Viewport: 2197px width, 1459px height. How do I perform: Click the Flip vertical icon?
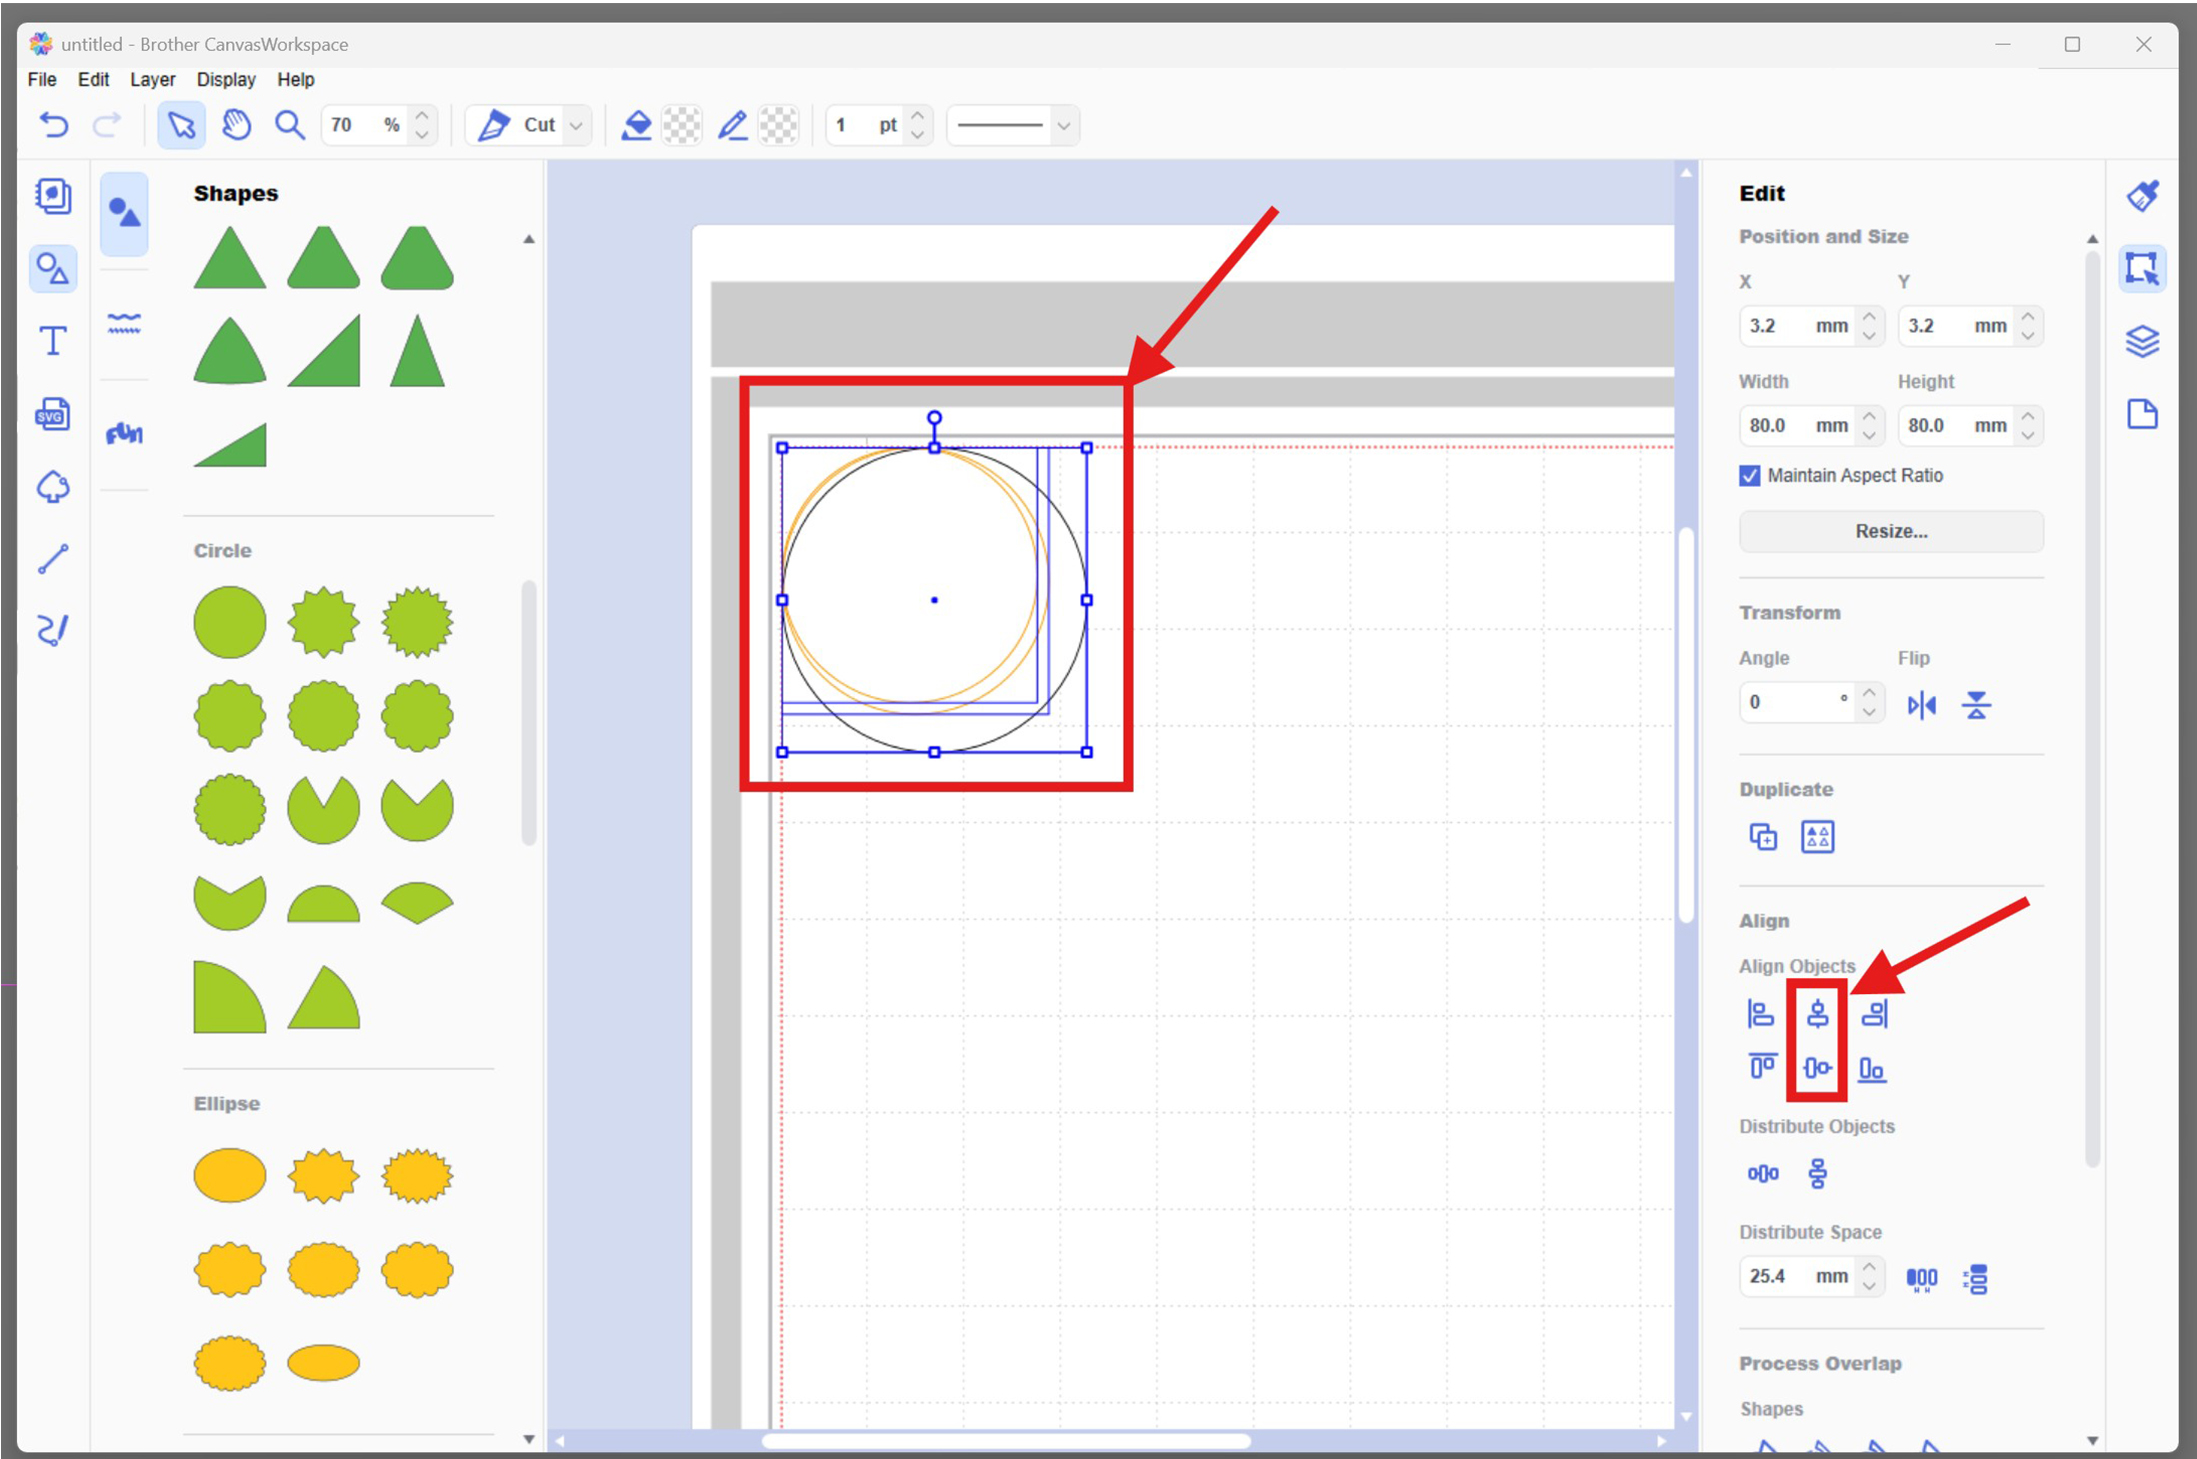coord(1976,705)
